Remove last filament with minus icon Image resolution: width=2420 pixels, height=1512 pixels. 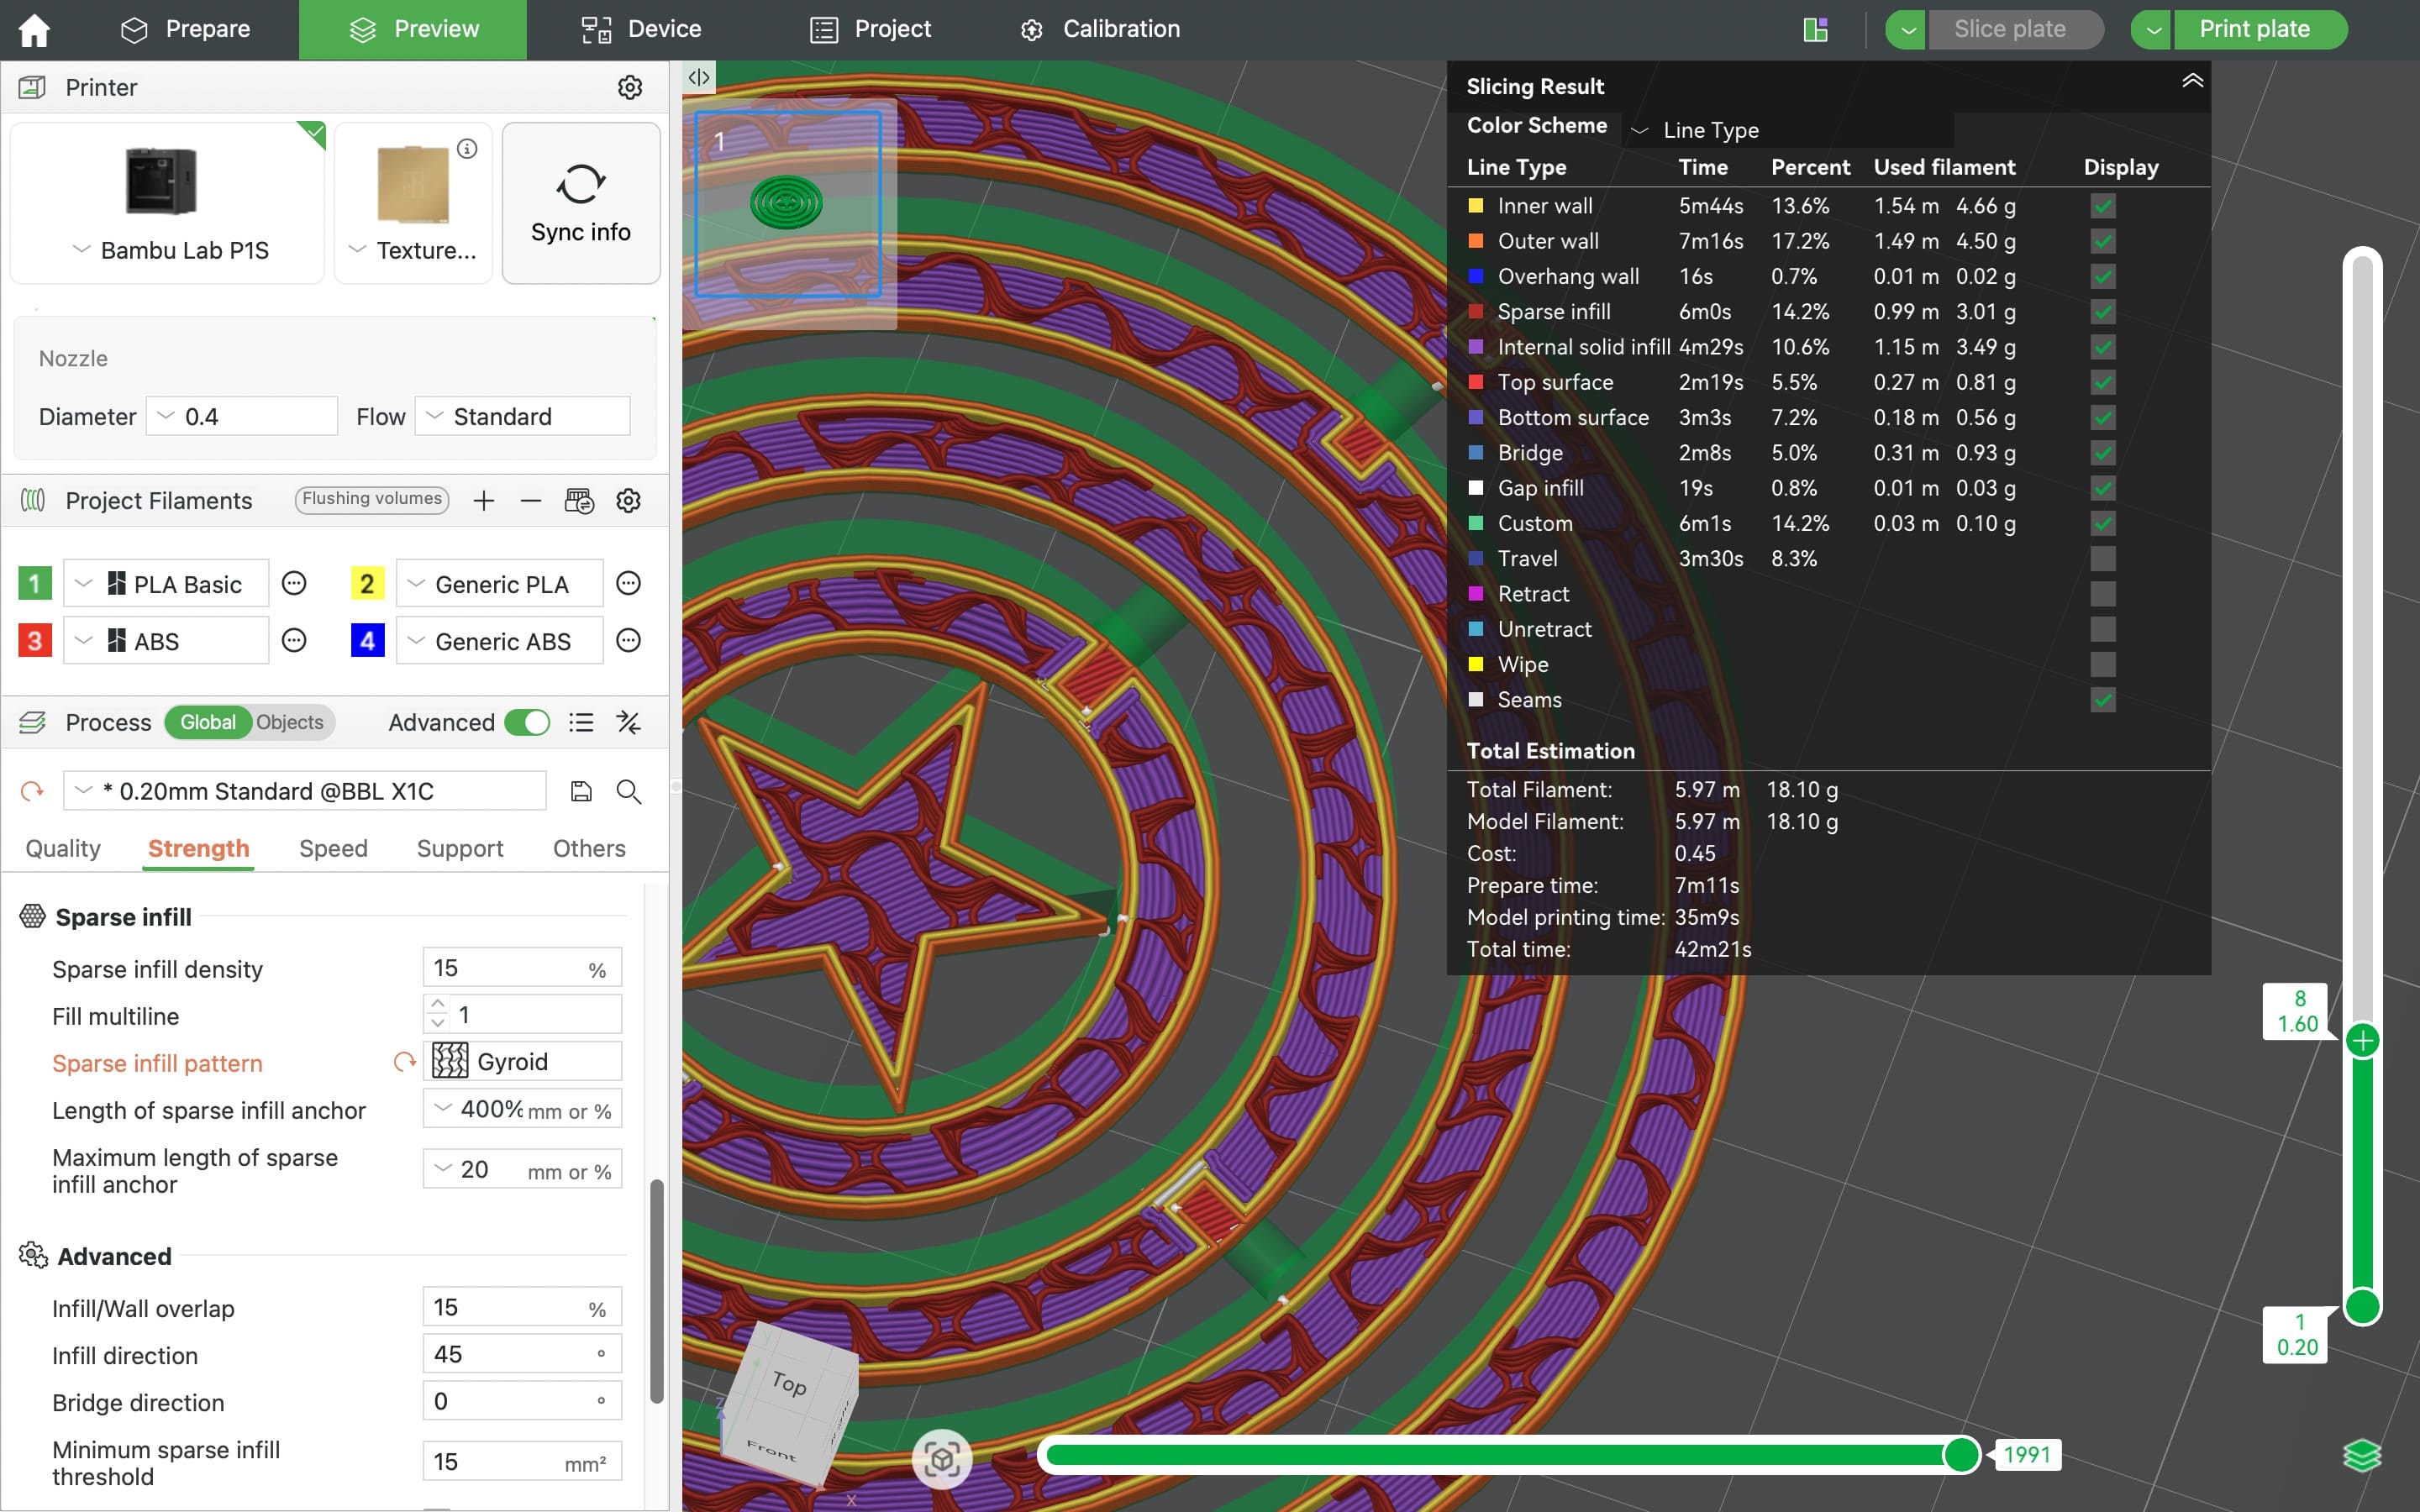click(x=531, y=500)
